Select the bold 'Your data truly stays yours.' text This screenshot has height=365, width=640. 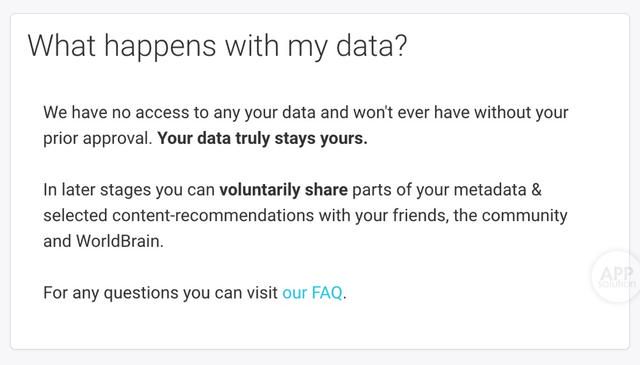pos(262,138)
